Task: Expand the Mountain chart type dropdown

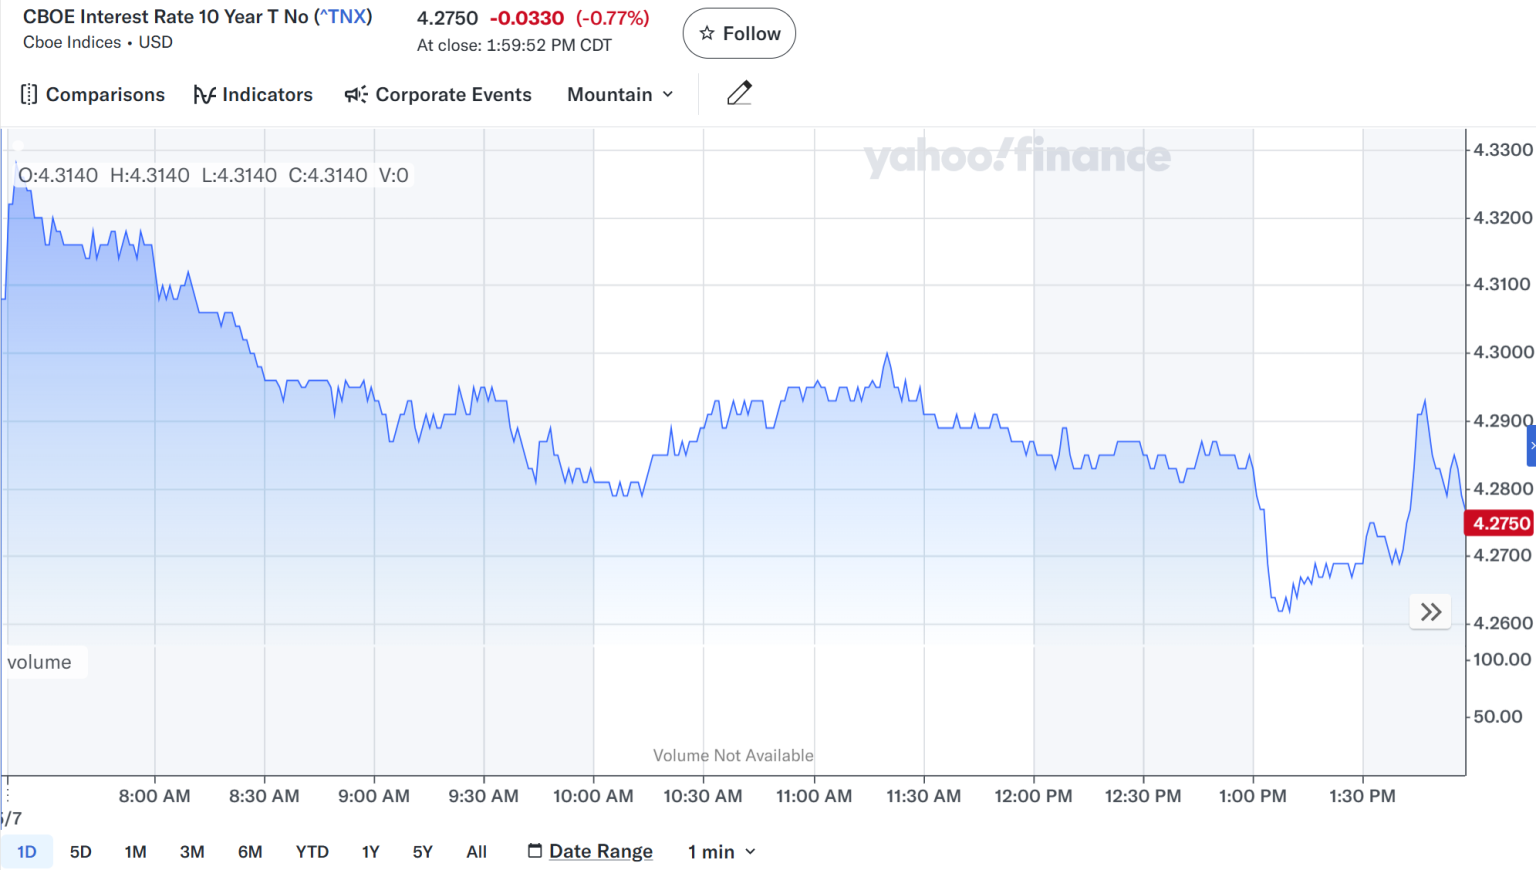Action: [x=620, y=94]
